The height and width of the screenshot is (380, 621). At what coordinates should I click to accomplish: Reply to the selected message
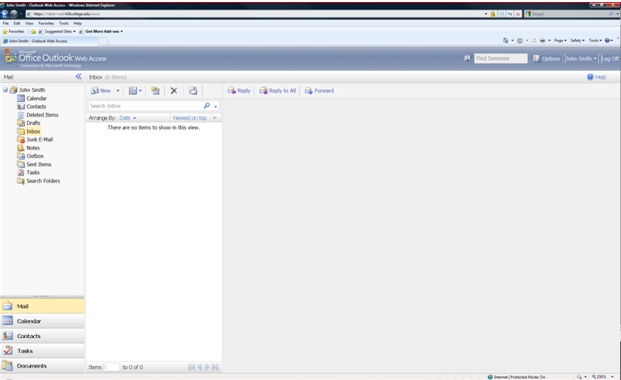tap(239, 91)
